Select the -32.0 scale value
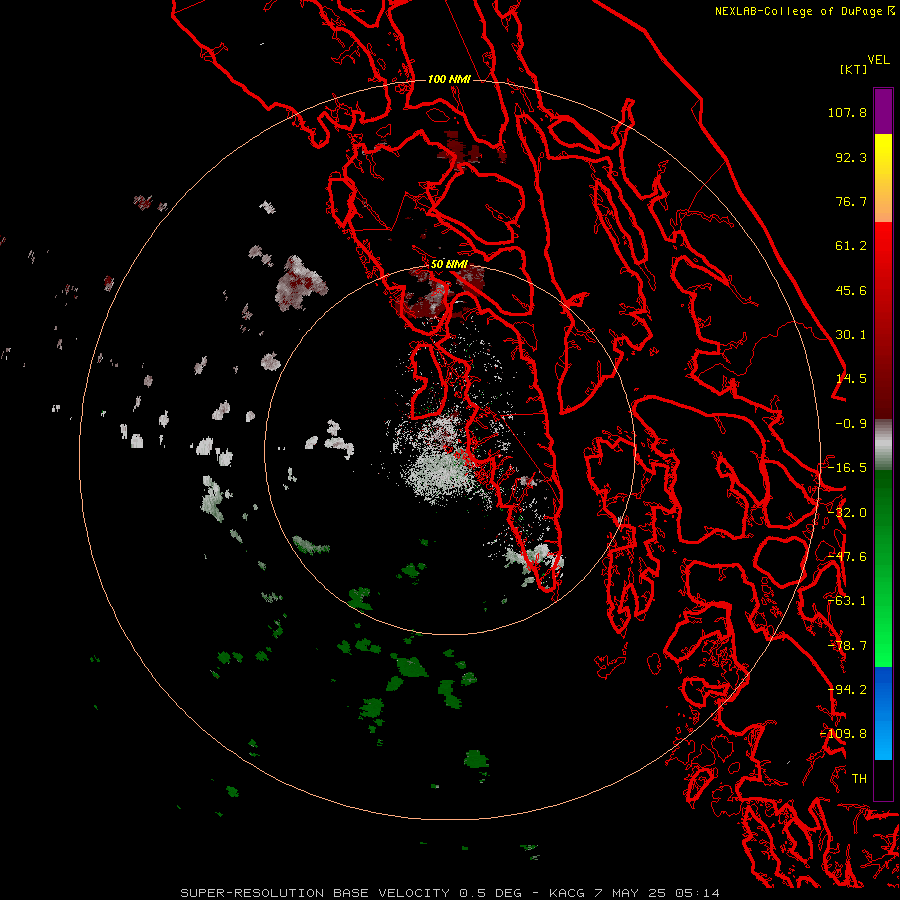The image size is (900, 900). (847, 513)
